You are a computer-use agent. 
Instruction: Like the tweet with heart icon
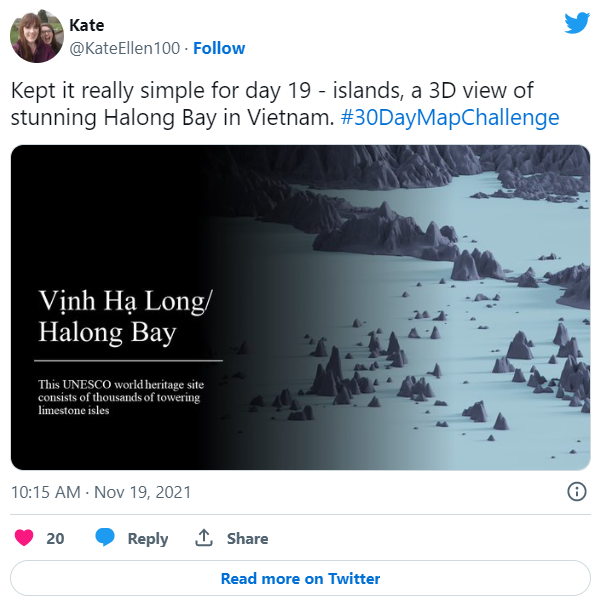tap(24, 538)
